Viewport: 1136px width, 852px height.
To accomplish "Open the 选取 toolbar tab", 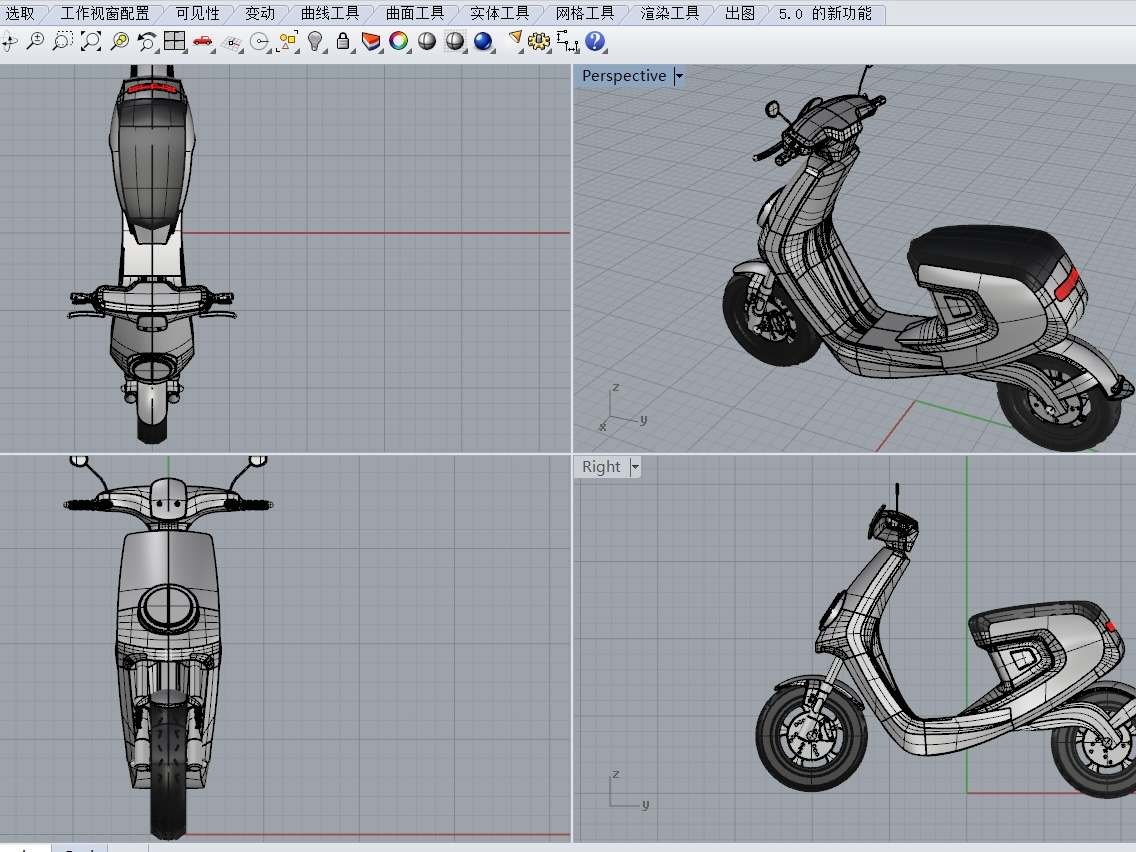I will click(x=20, y=13).
